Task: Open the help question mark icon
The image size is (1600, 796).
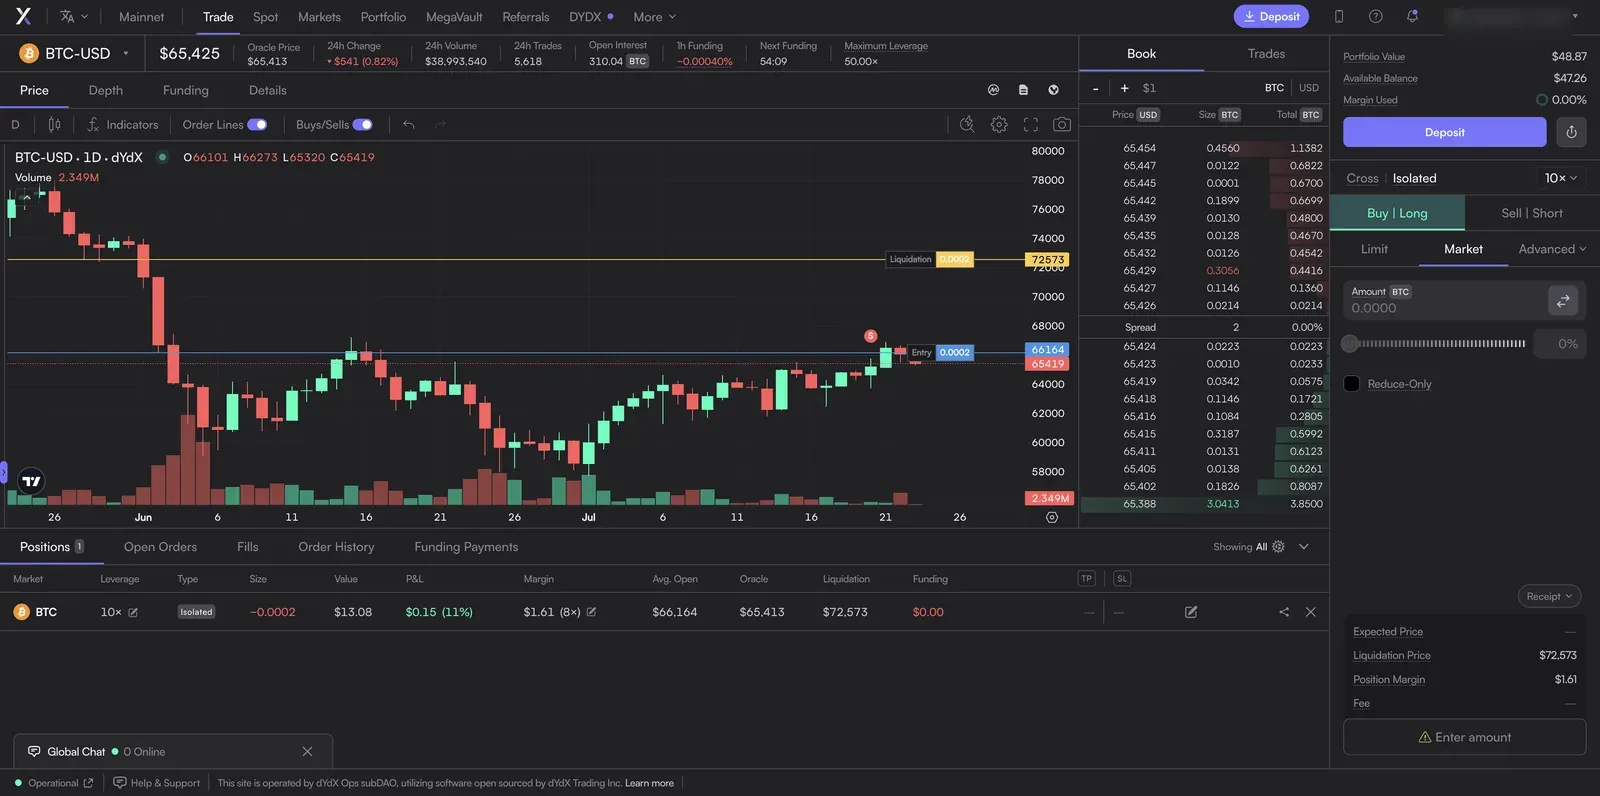Action: 1376,16
